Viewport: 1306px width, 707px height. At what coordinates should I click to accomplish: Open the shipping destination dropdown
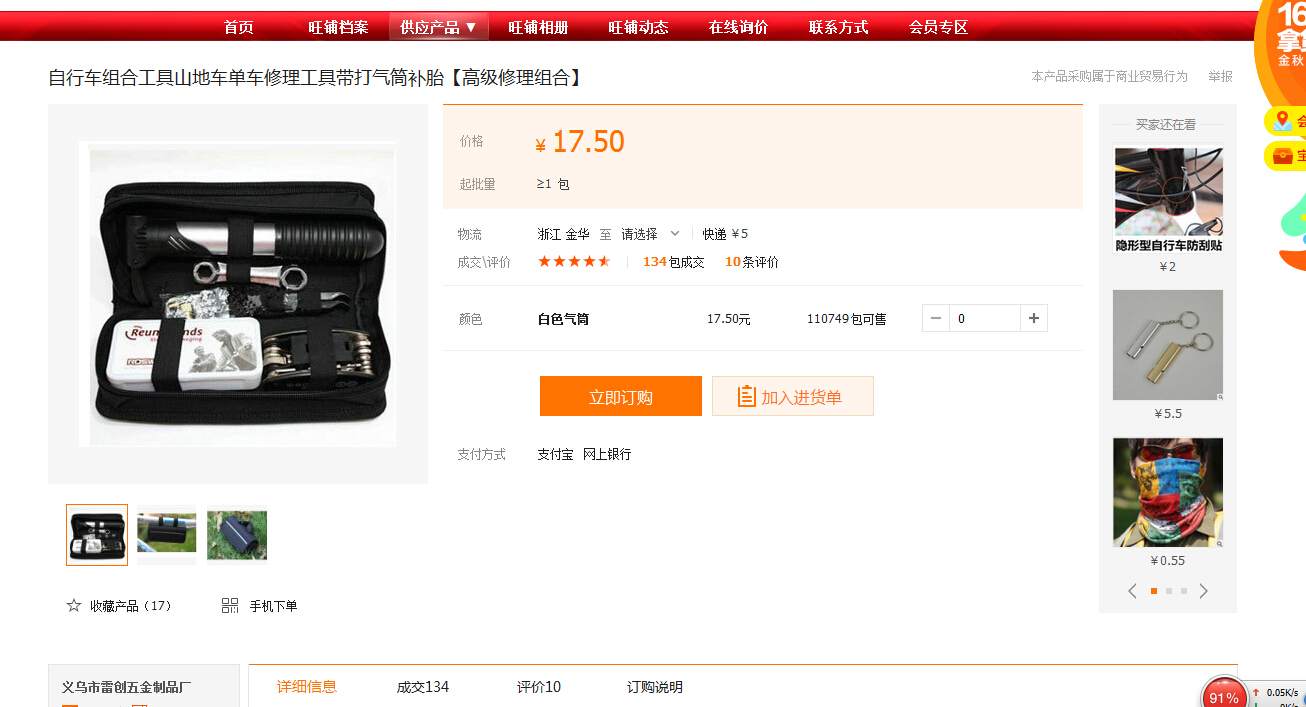pos(650,234)
